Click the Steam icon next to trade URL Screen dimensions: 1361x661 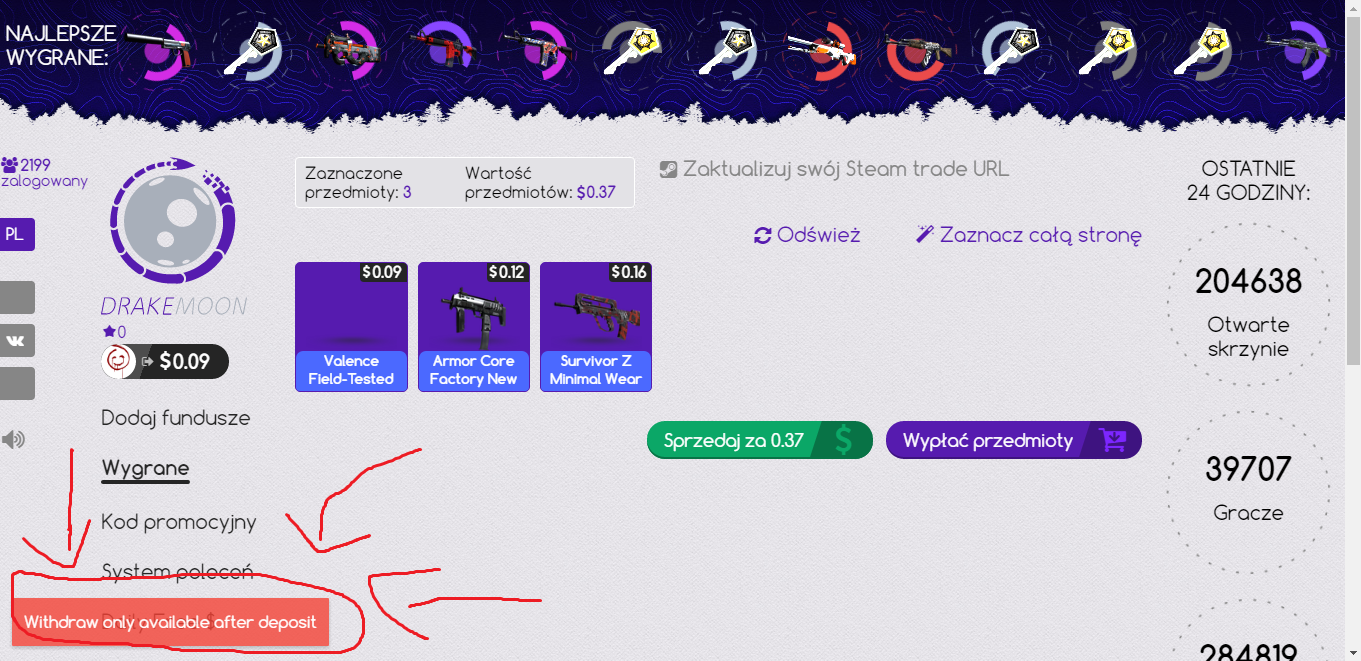669,169
